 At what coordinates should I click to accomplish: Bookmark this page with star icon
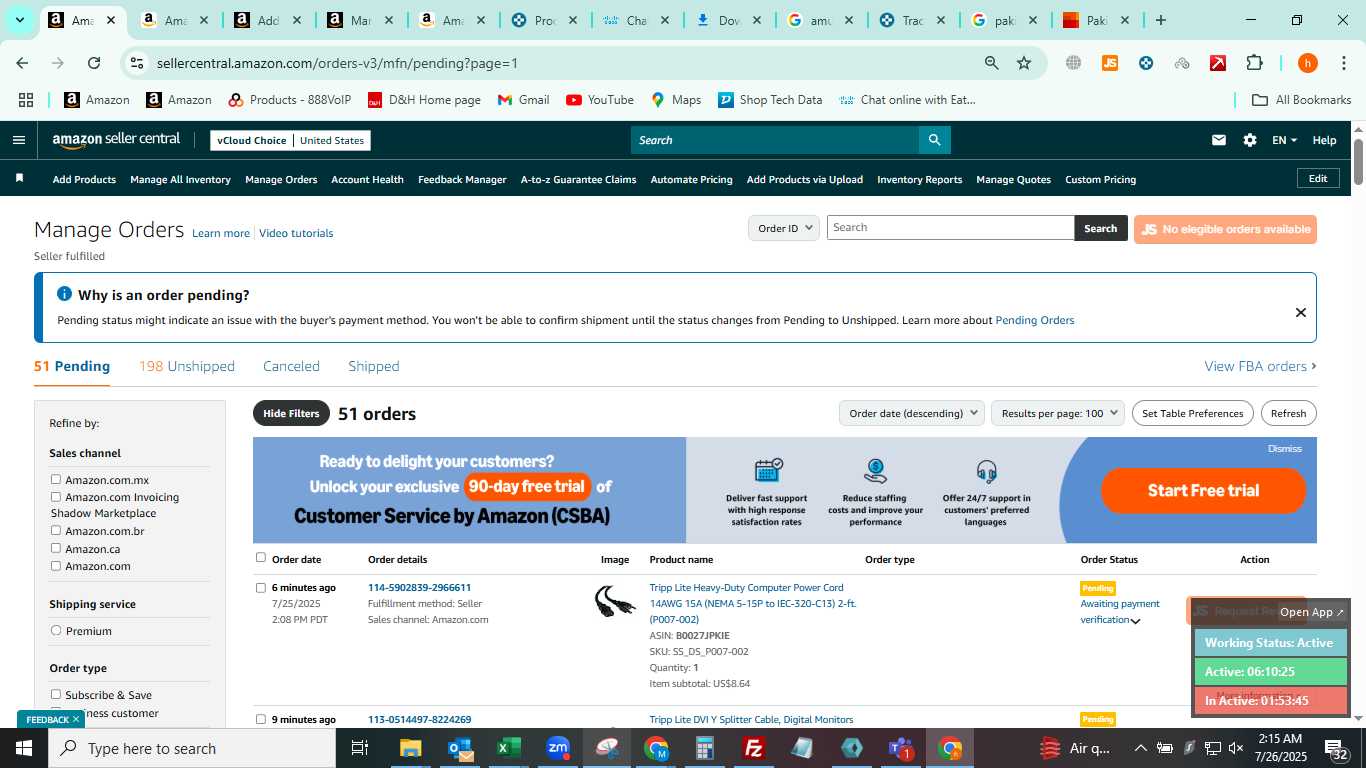point(1024,63)
